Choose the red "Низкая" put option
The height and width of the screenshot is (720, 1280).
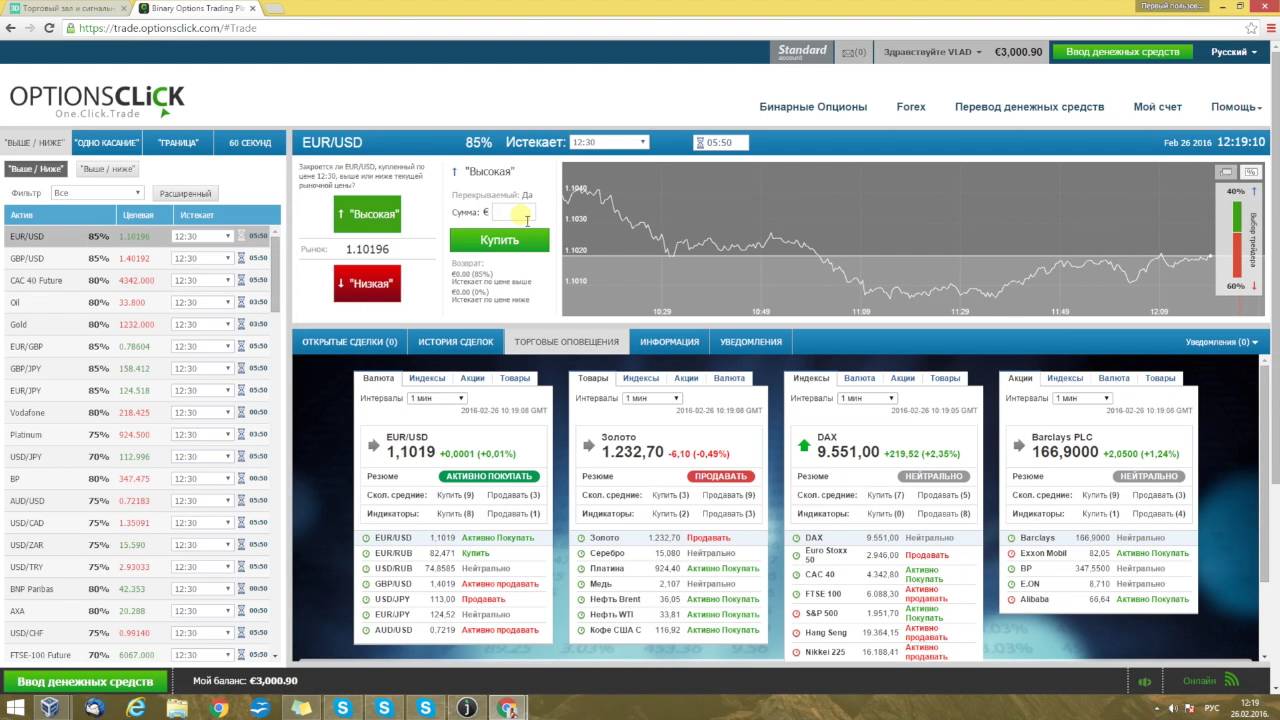[x=367, y=283]
